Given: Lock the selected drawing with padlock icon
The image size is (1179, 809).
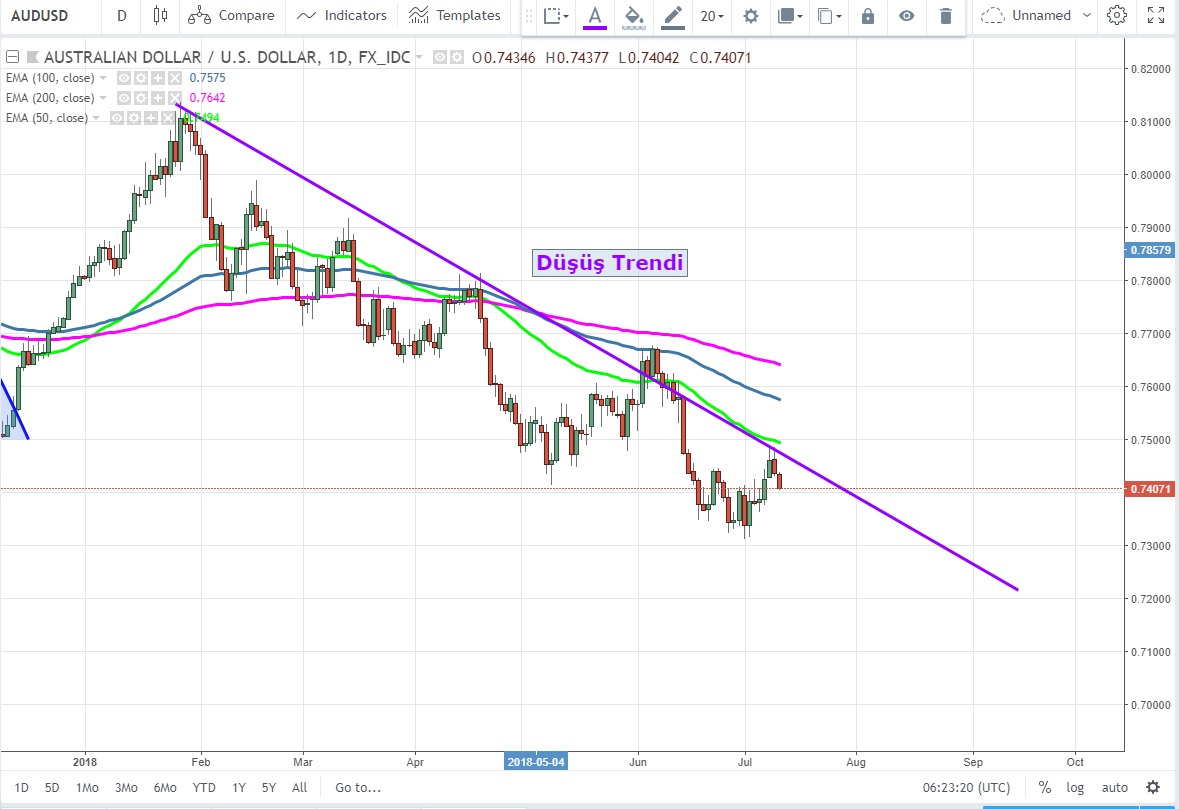Looking at the screenshot, I should (868, 16).
